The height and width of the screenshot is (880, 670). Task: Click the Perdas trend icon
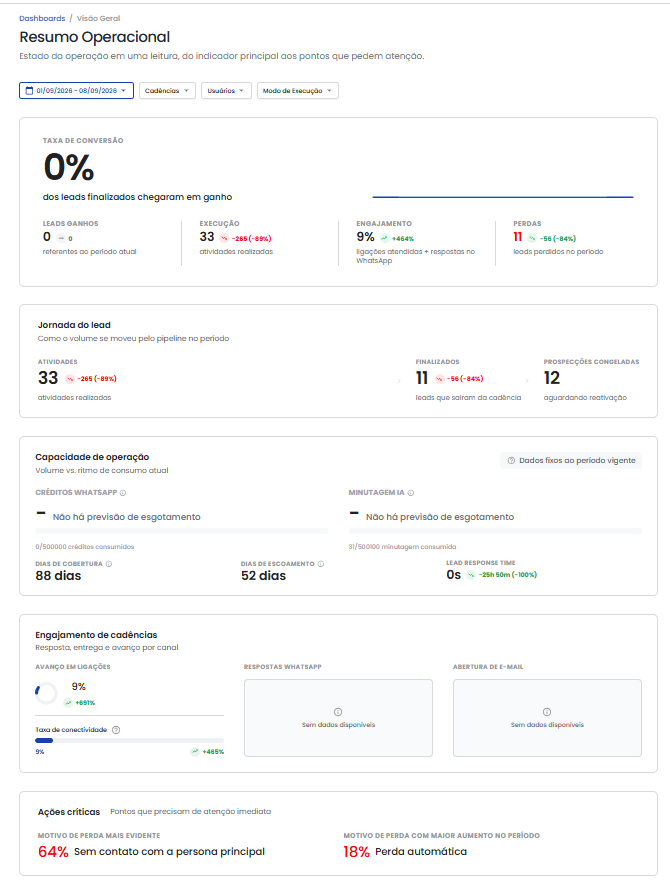(532, 238)
